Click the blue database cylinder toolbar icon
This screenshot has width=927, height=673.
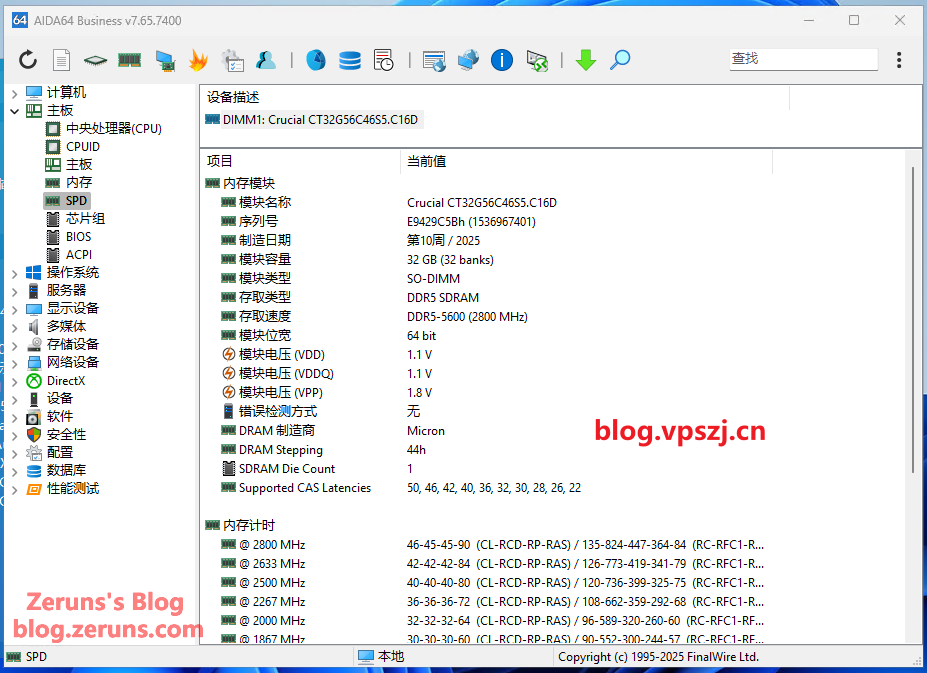349,60
